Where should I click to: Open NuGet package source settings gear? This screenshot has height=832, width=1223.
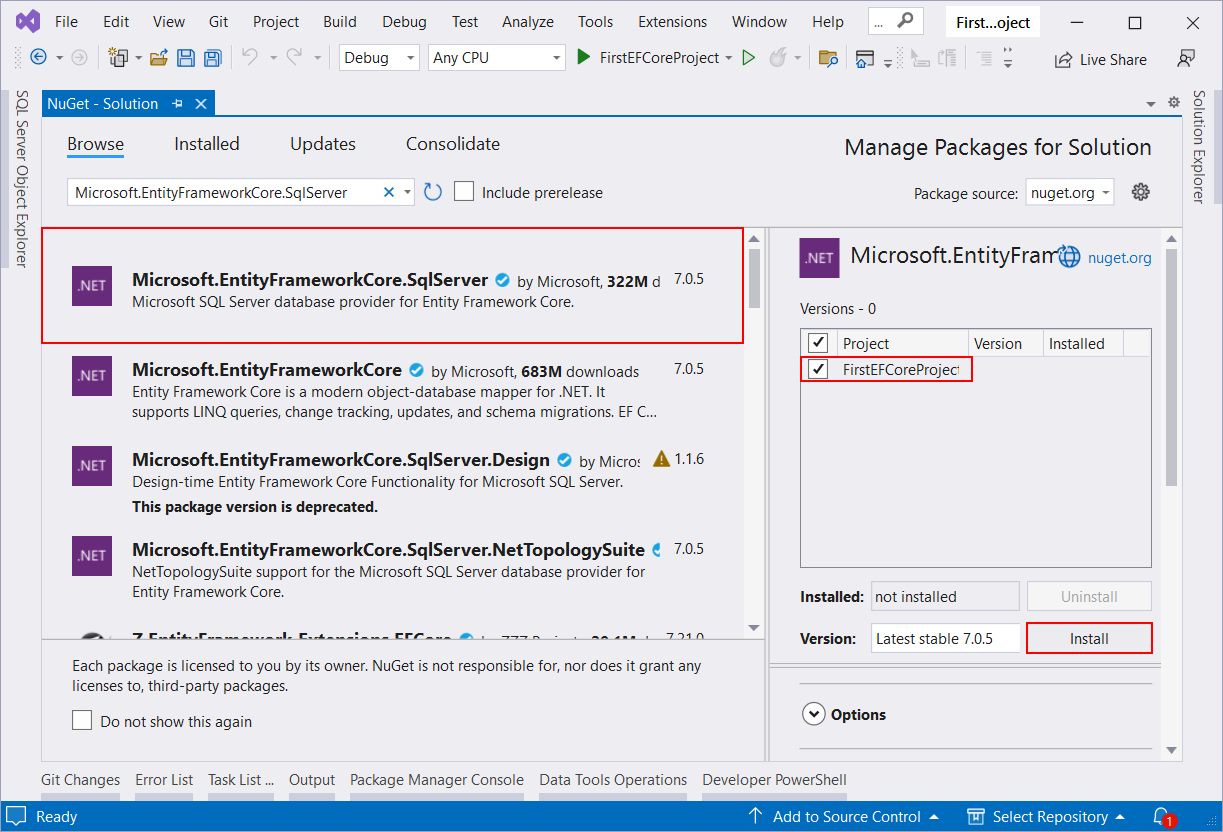[1140, 192]
